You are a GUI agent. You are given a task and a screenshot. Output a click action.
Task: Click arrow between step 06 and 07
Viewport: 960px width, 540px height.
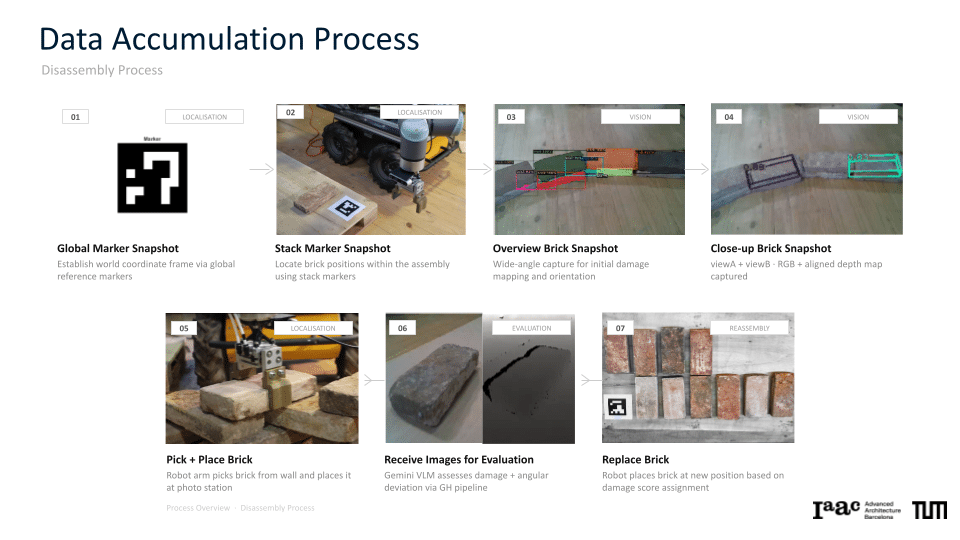click(590, 380)
